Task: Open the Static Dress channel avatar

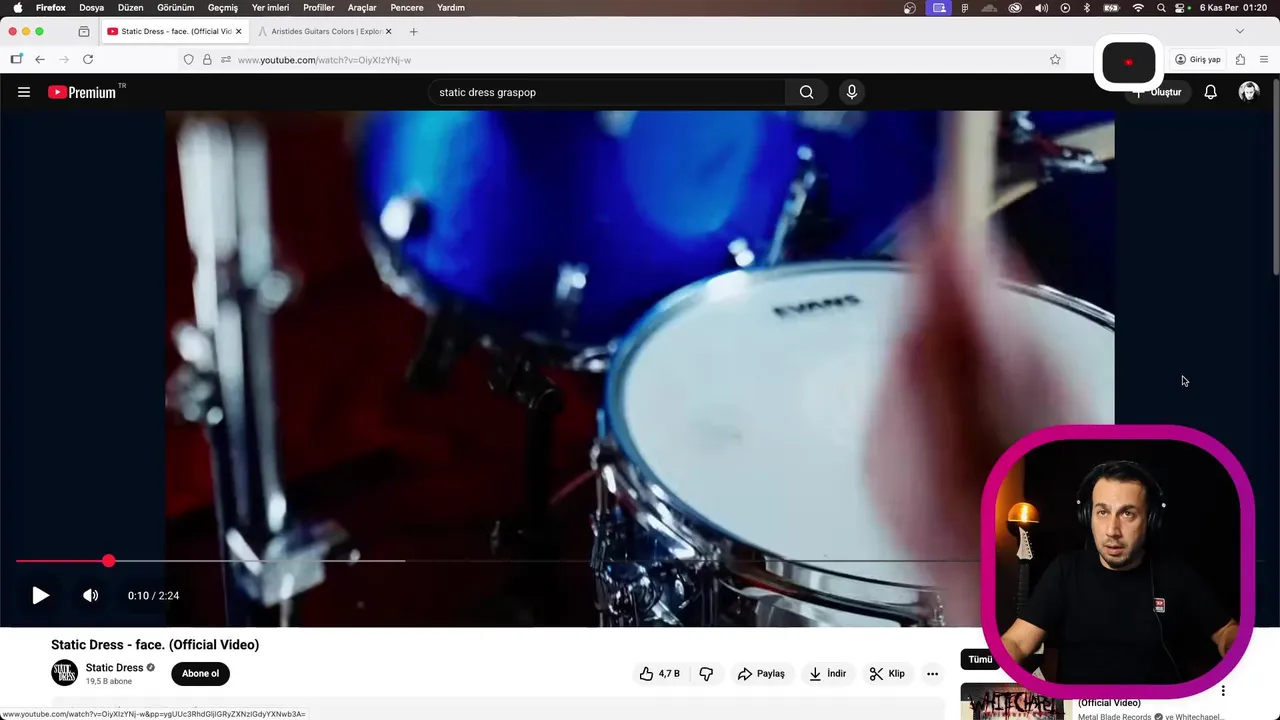Action: [x=64, y=673]
